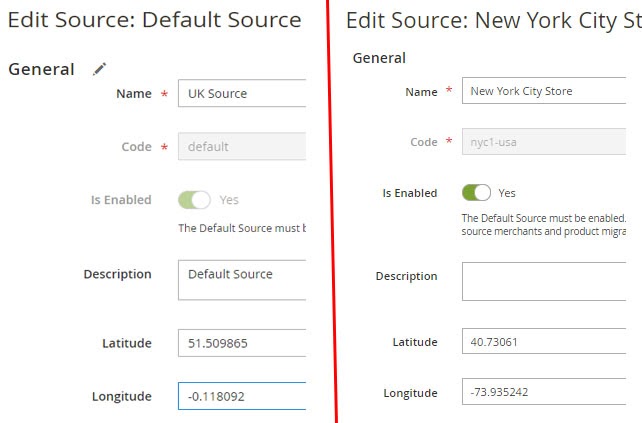Select the Latitude field showing 40.73061
Image resolution: width=642 pixels, height=423 pixels.
point(543,342)
